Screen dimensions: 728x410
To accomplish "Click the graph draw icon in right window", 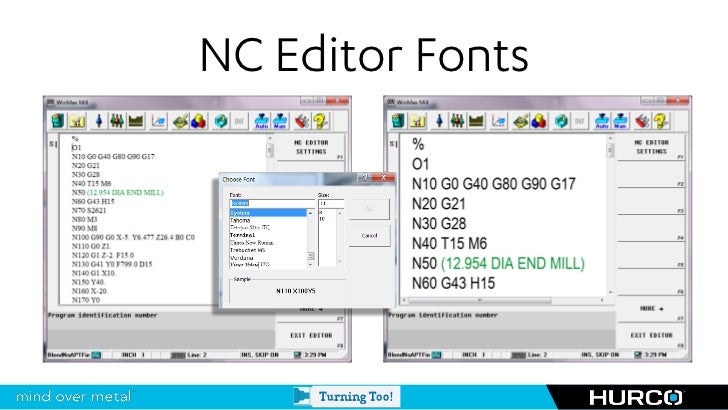I will (499, 121).
